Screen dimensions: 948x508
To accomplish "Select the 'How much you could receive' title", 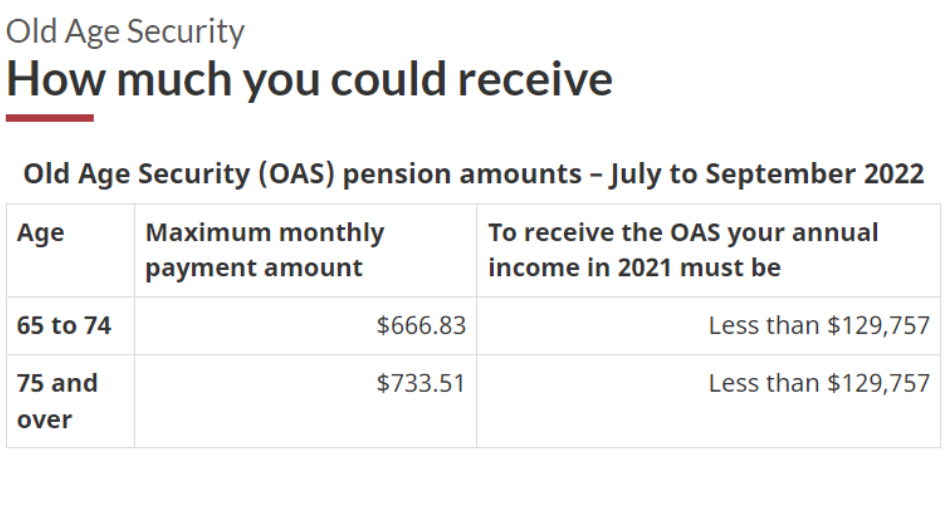I will pyautogui.click(x=309, y=79).
